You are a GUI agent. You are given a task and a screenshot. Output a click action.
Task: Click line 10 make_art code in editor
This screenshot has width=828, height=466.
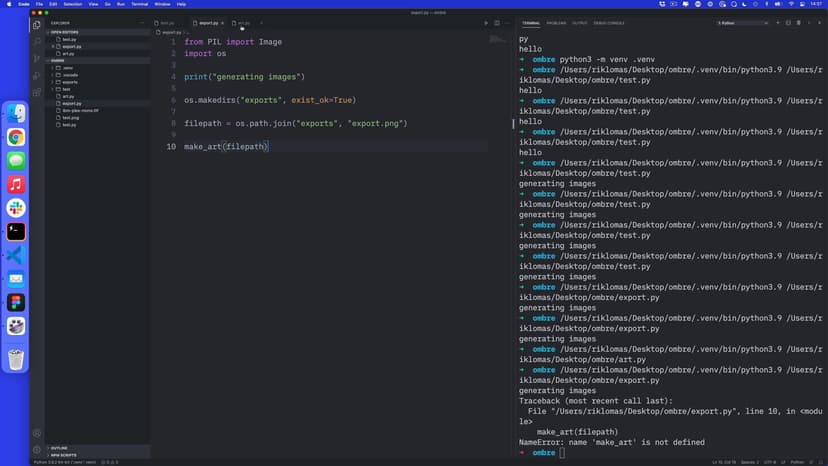226,147
